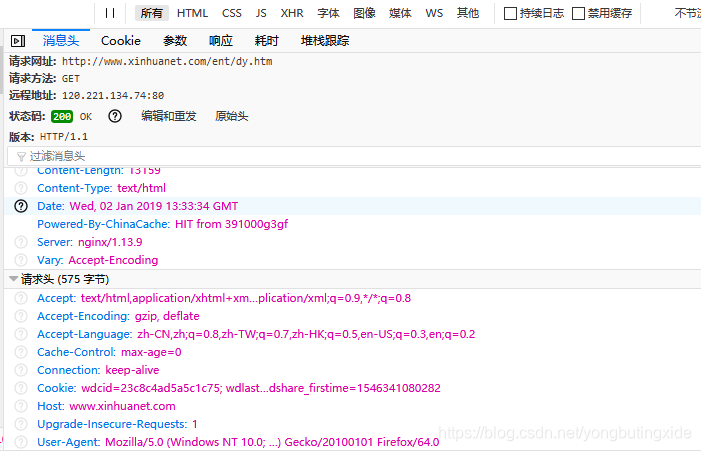Filter requests by WS
This screenshot has width=701, height=451.
click(x=434, y=13)
